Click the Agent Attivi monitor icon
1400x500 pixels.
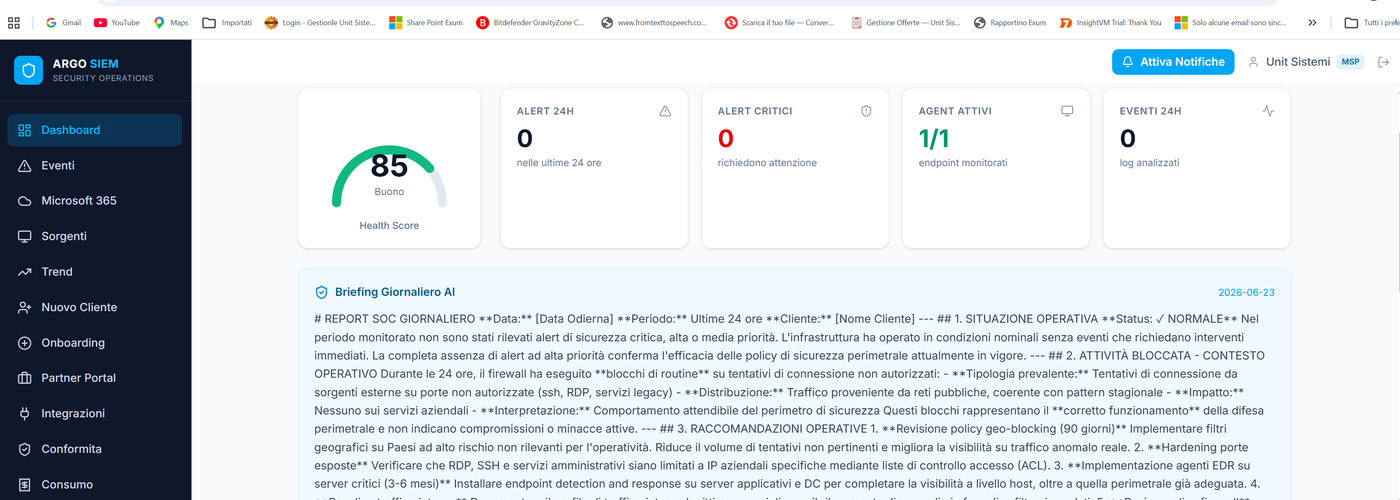pos(1067,111)
